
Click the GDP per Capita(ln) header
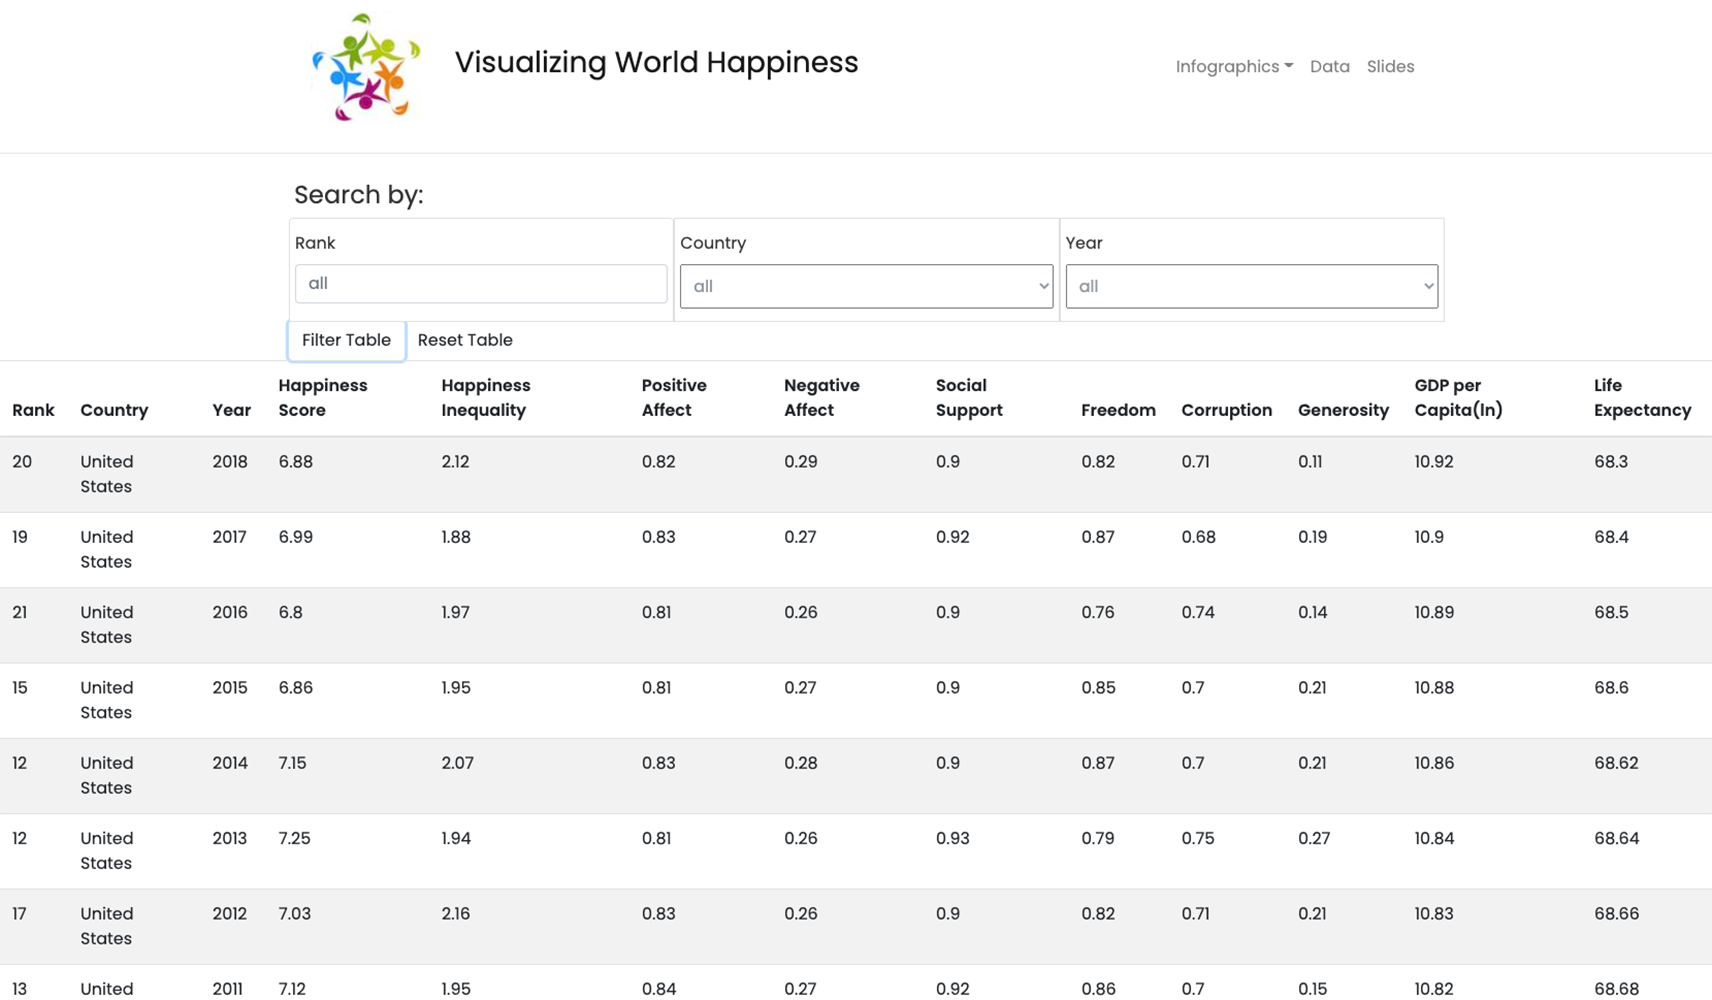[x=1458, y=398]
